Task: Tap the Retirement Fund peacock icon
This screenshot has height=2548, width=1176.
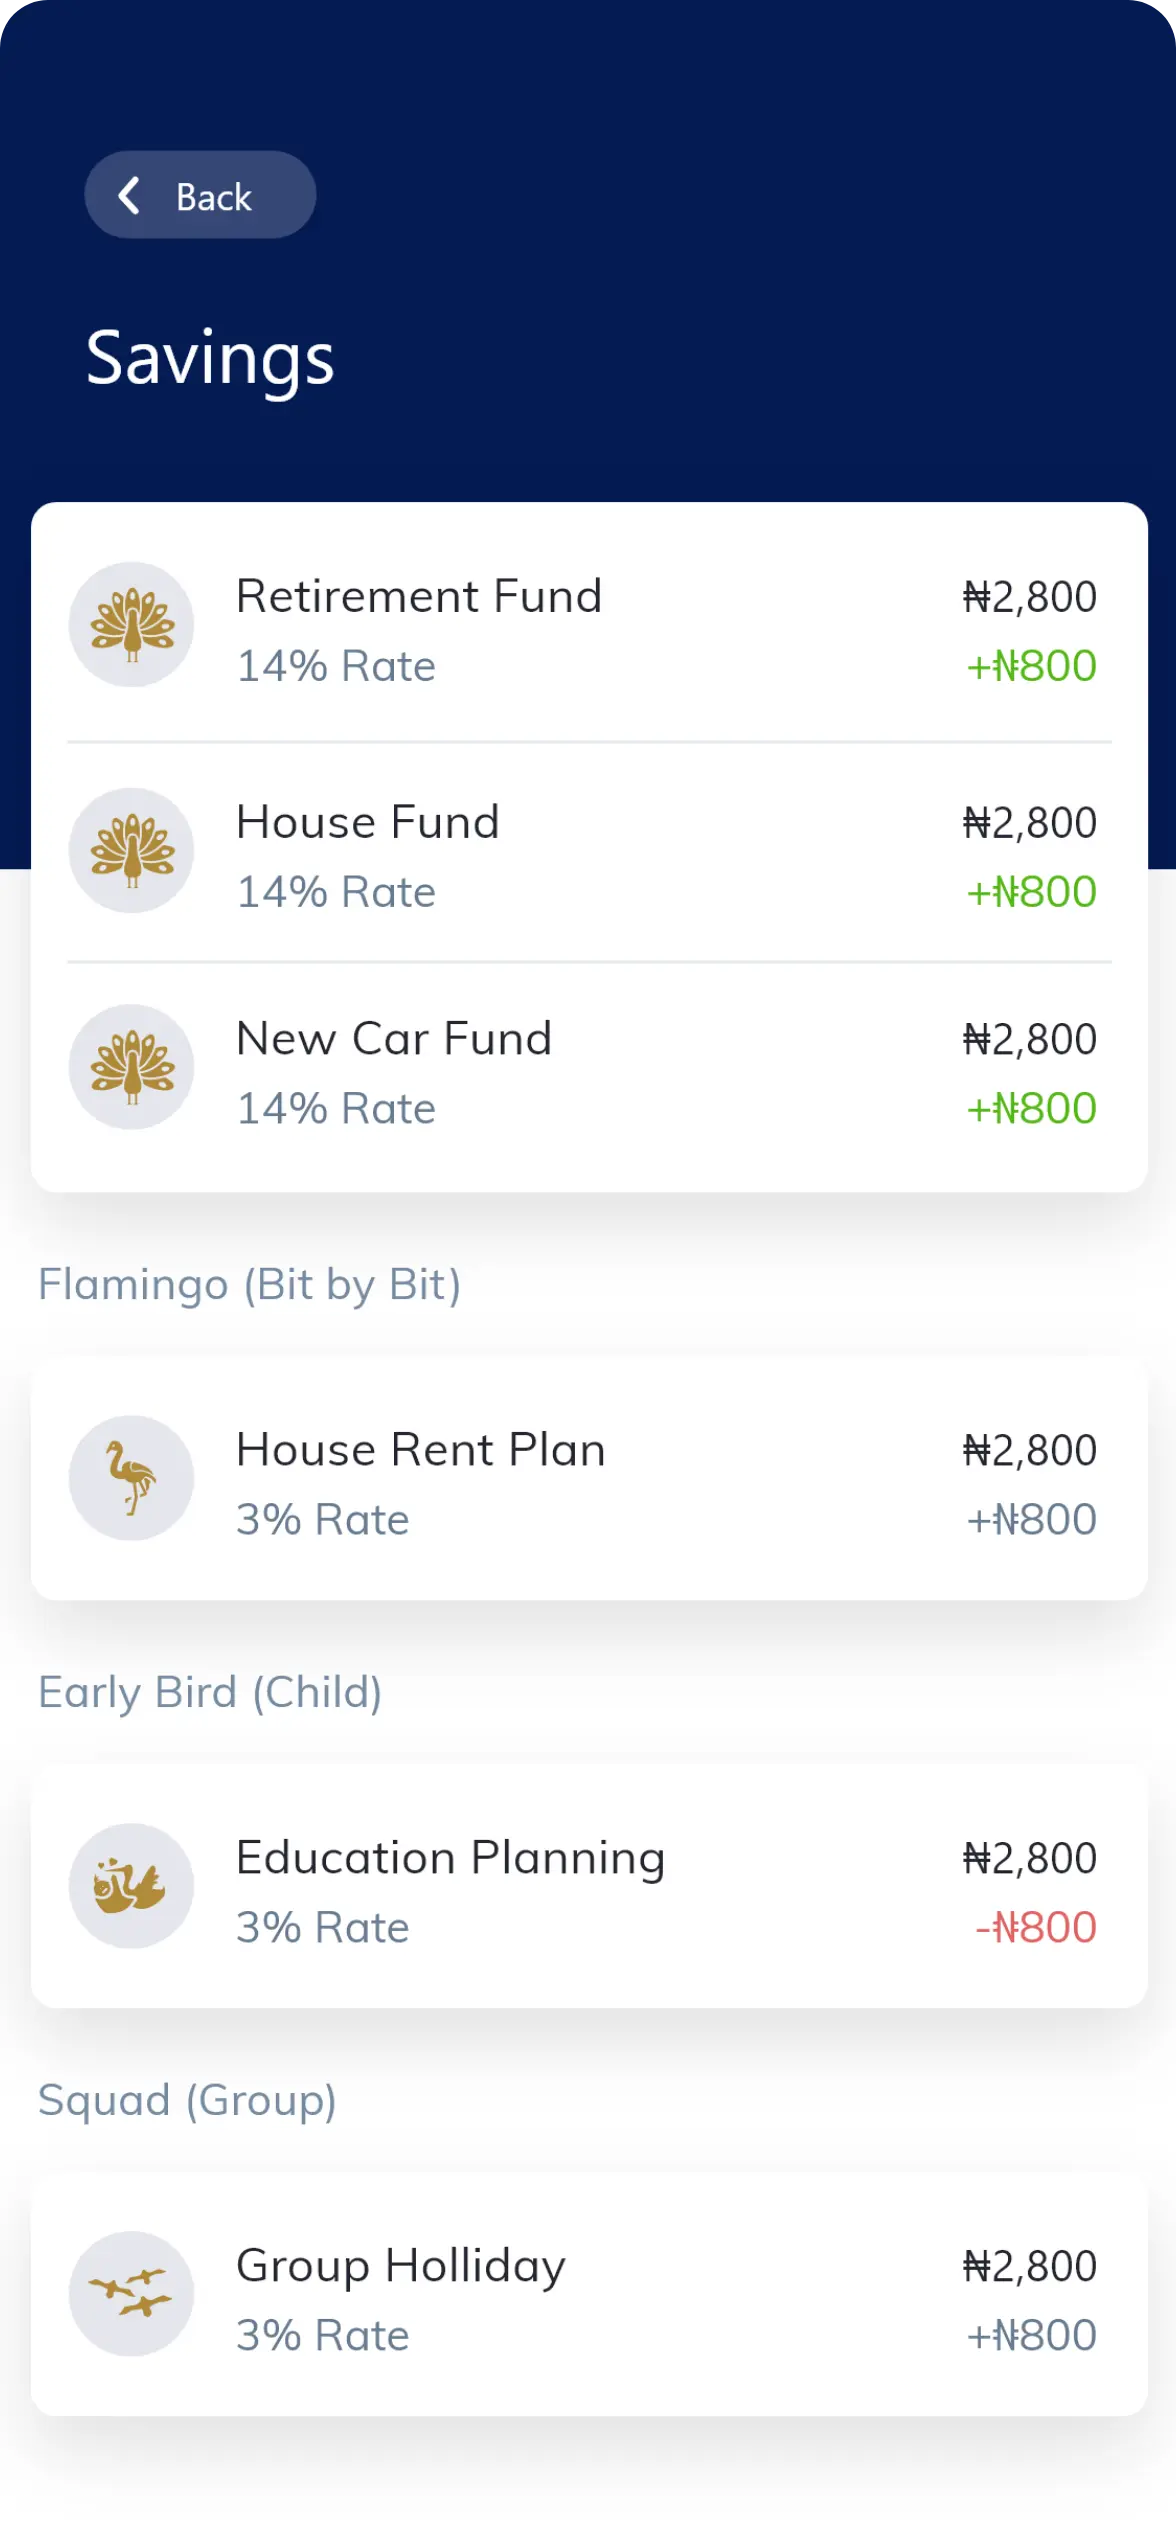Action: point(131,625)
